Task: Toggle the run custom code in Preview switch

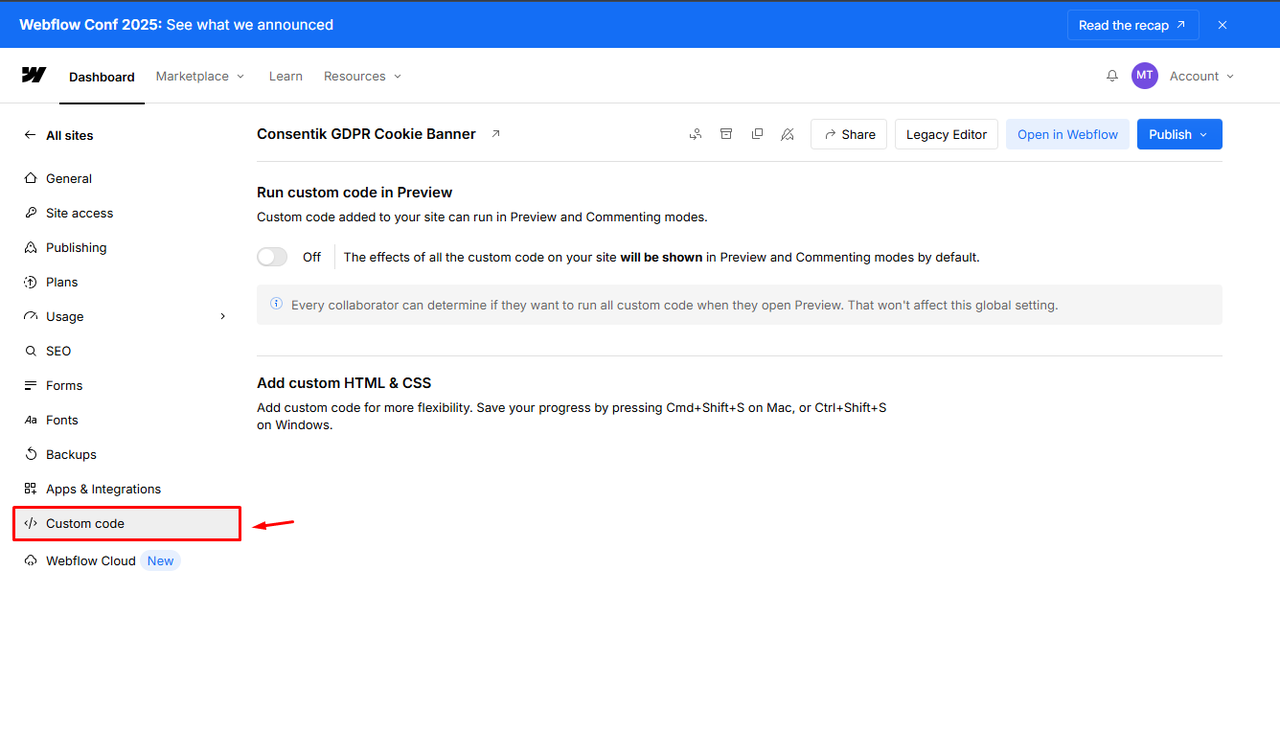Action: [x=272, y=257]
